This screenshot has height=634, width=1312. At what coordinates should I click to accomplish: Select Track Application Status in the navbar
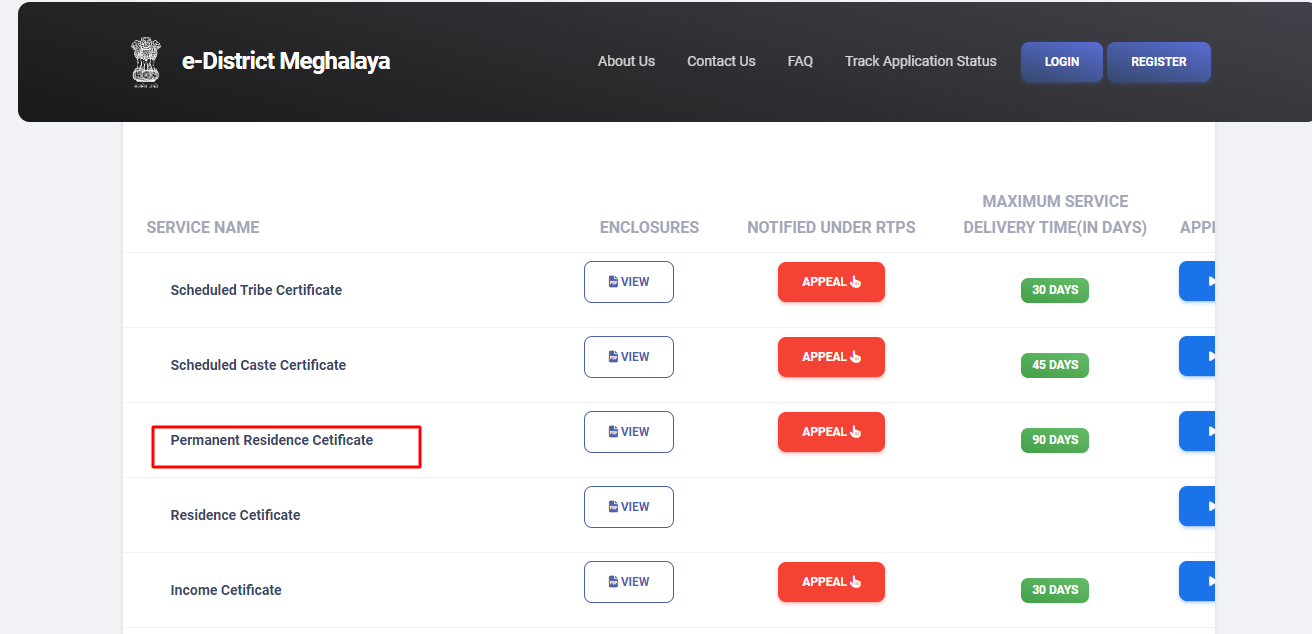pos(920,61)
